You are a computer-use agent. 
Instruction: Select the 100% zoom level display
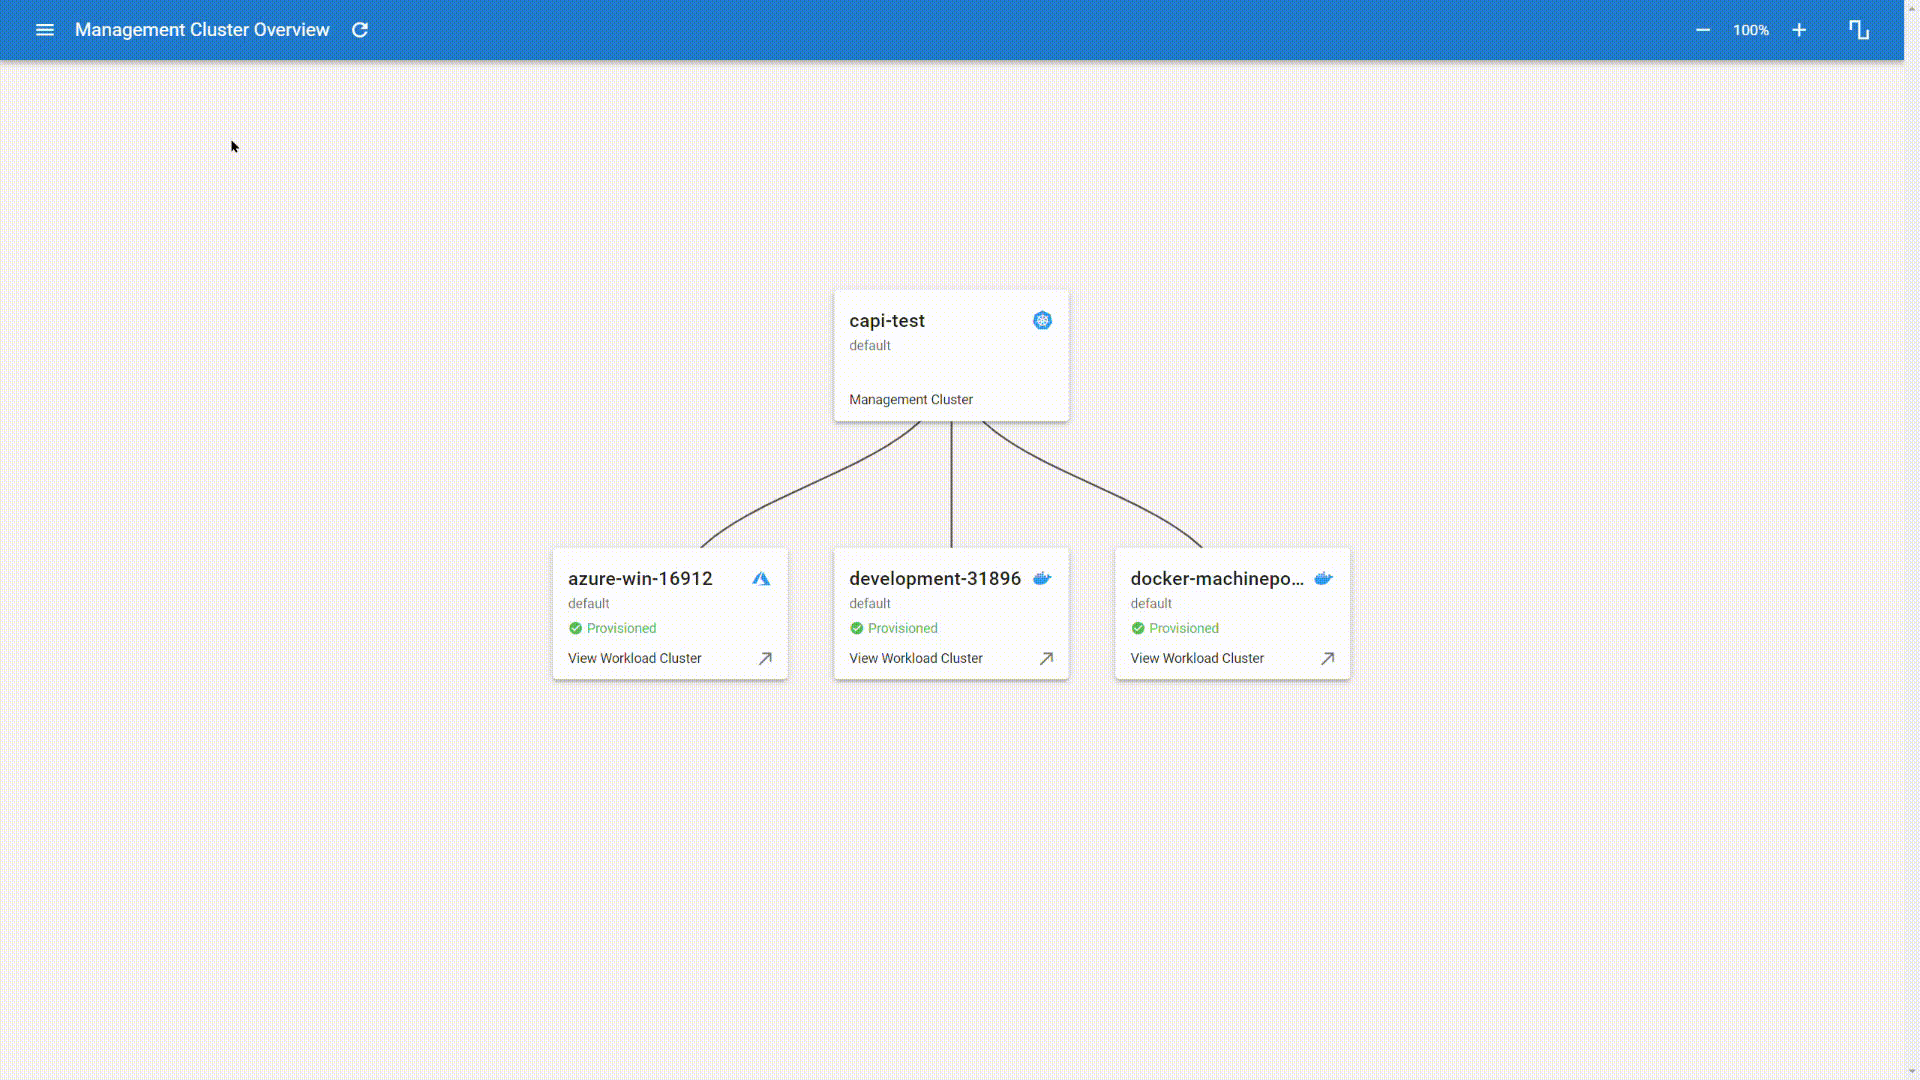click(x=1750, y=29)
